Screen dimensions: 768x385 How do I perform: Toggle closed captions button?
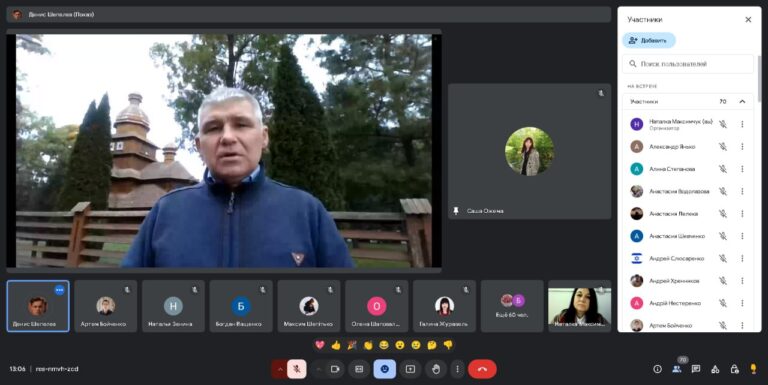pos(359,369)
